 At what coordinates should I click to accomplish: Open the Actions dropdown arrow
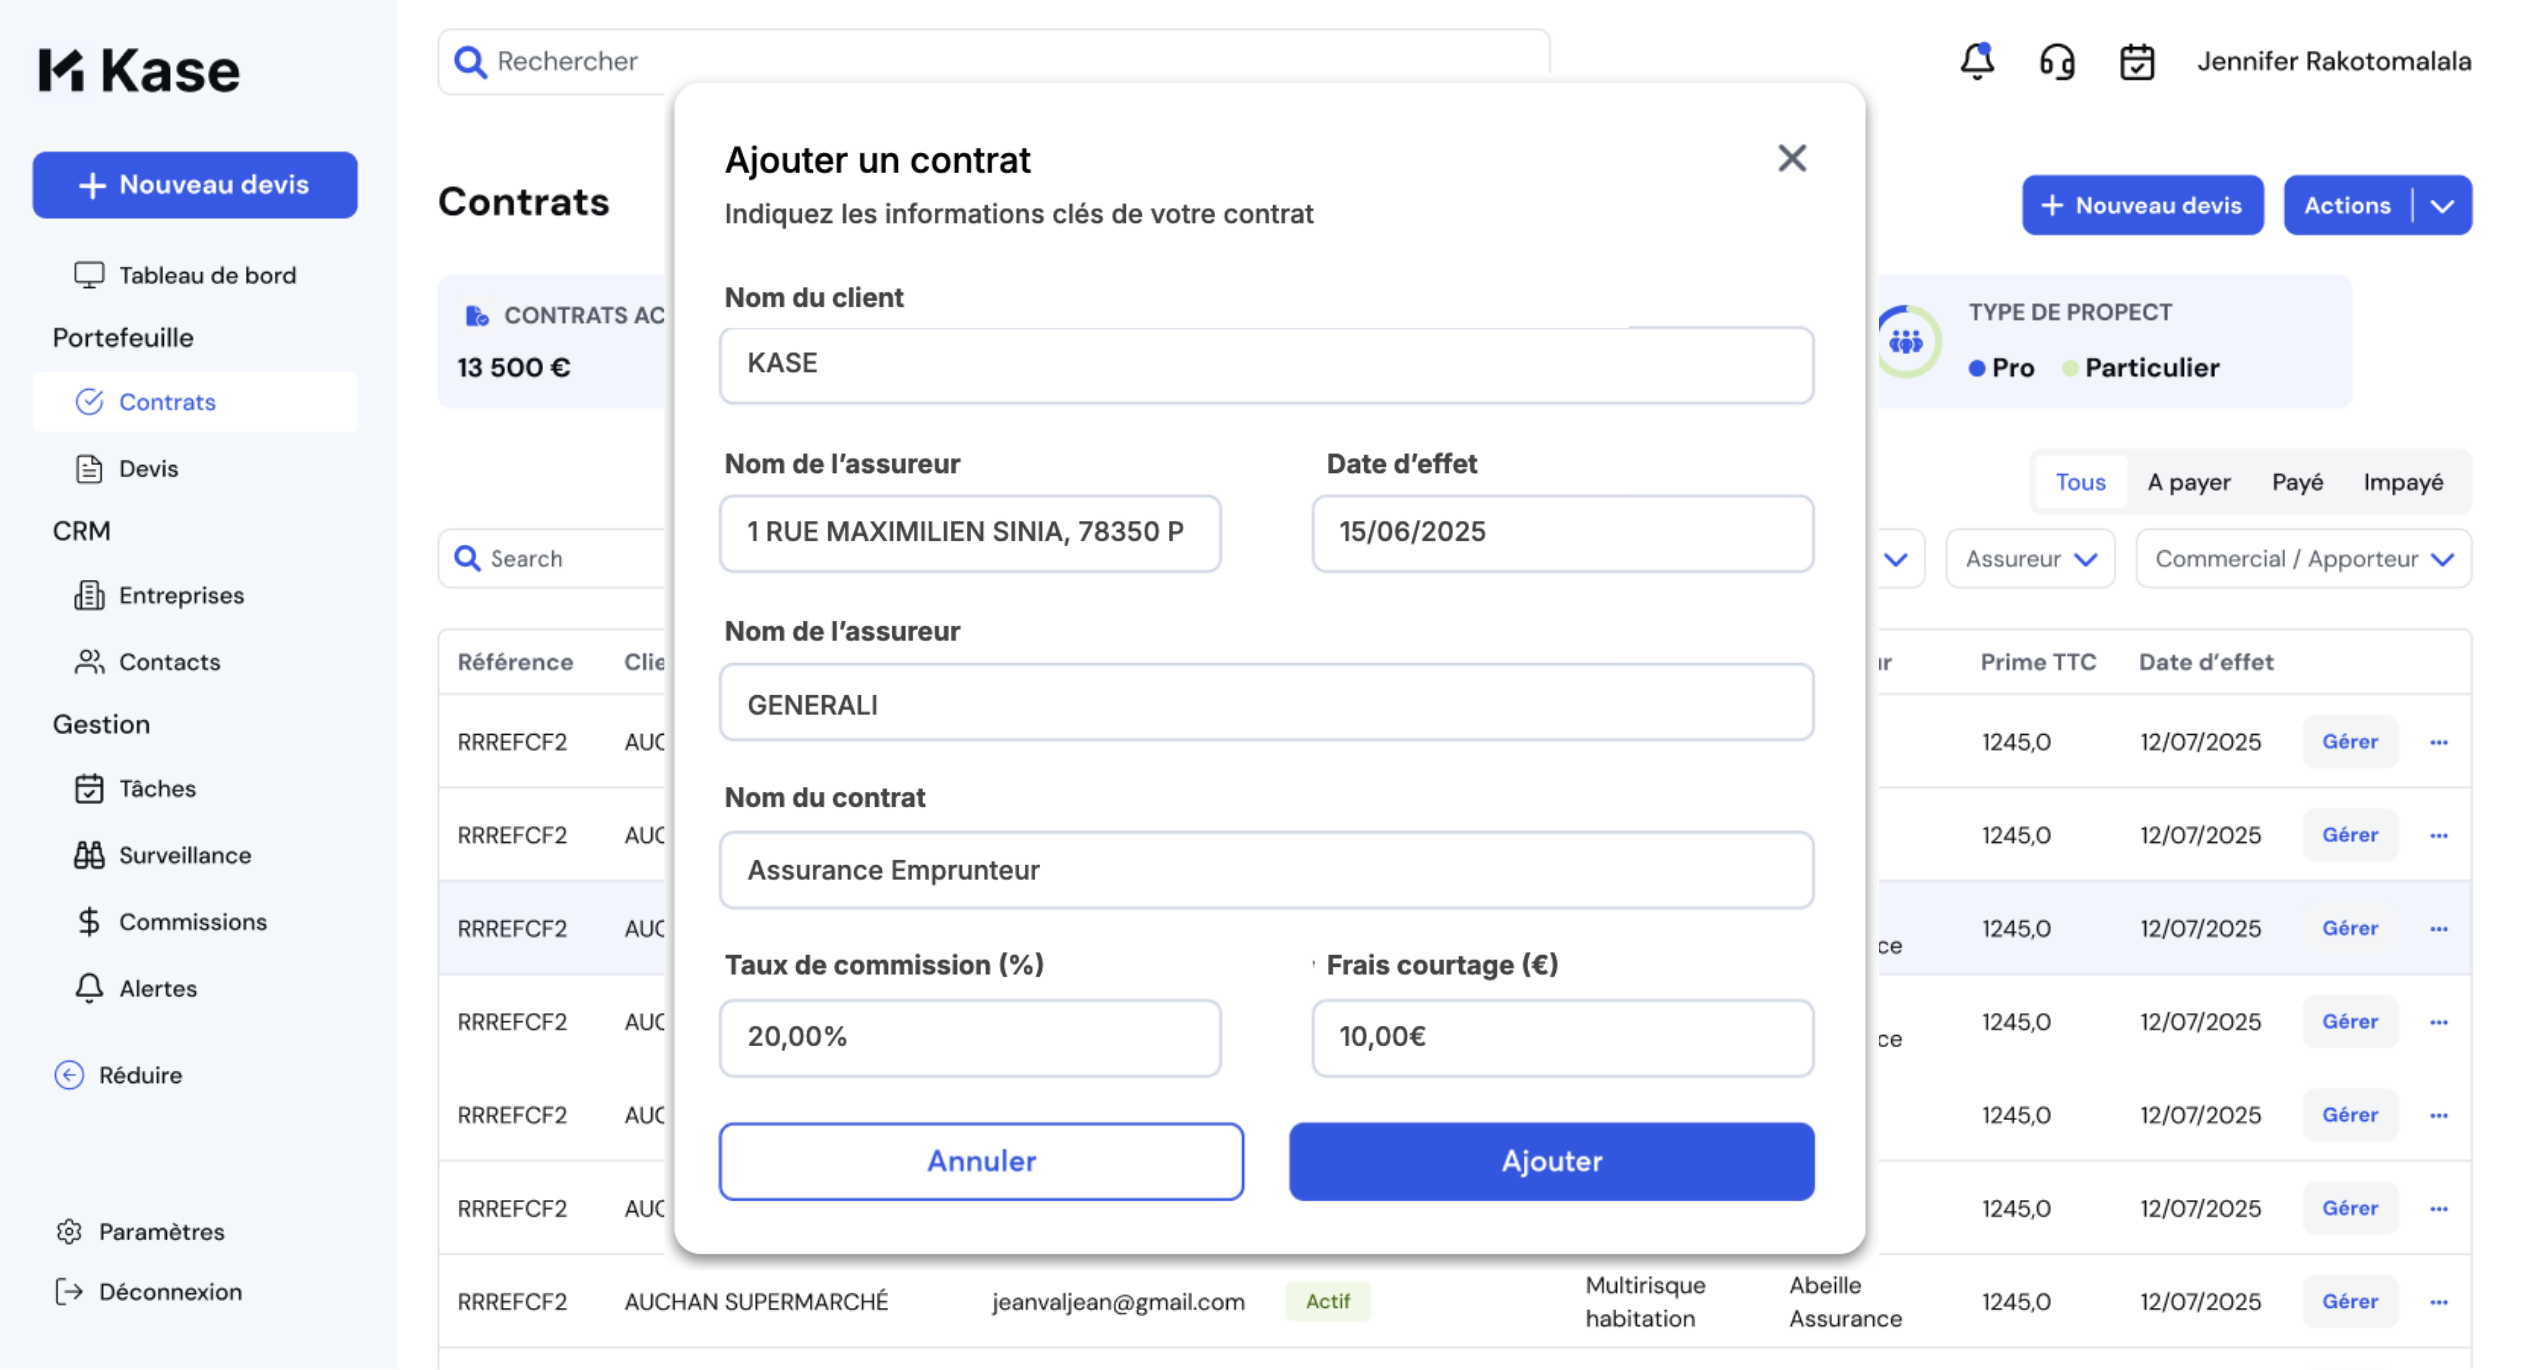tap(2442, 206)
